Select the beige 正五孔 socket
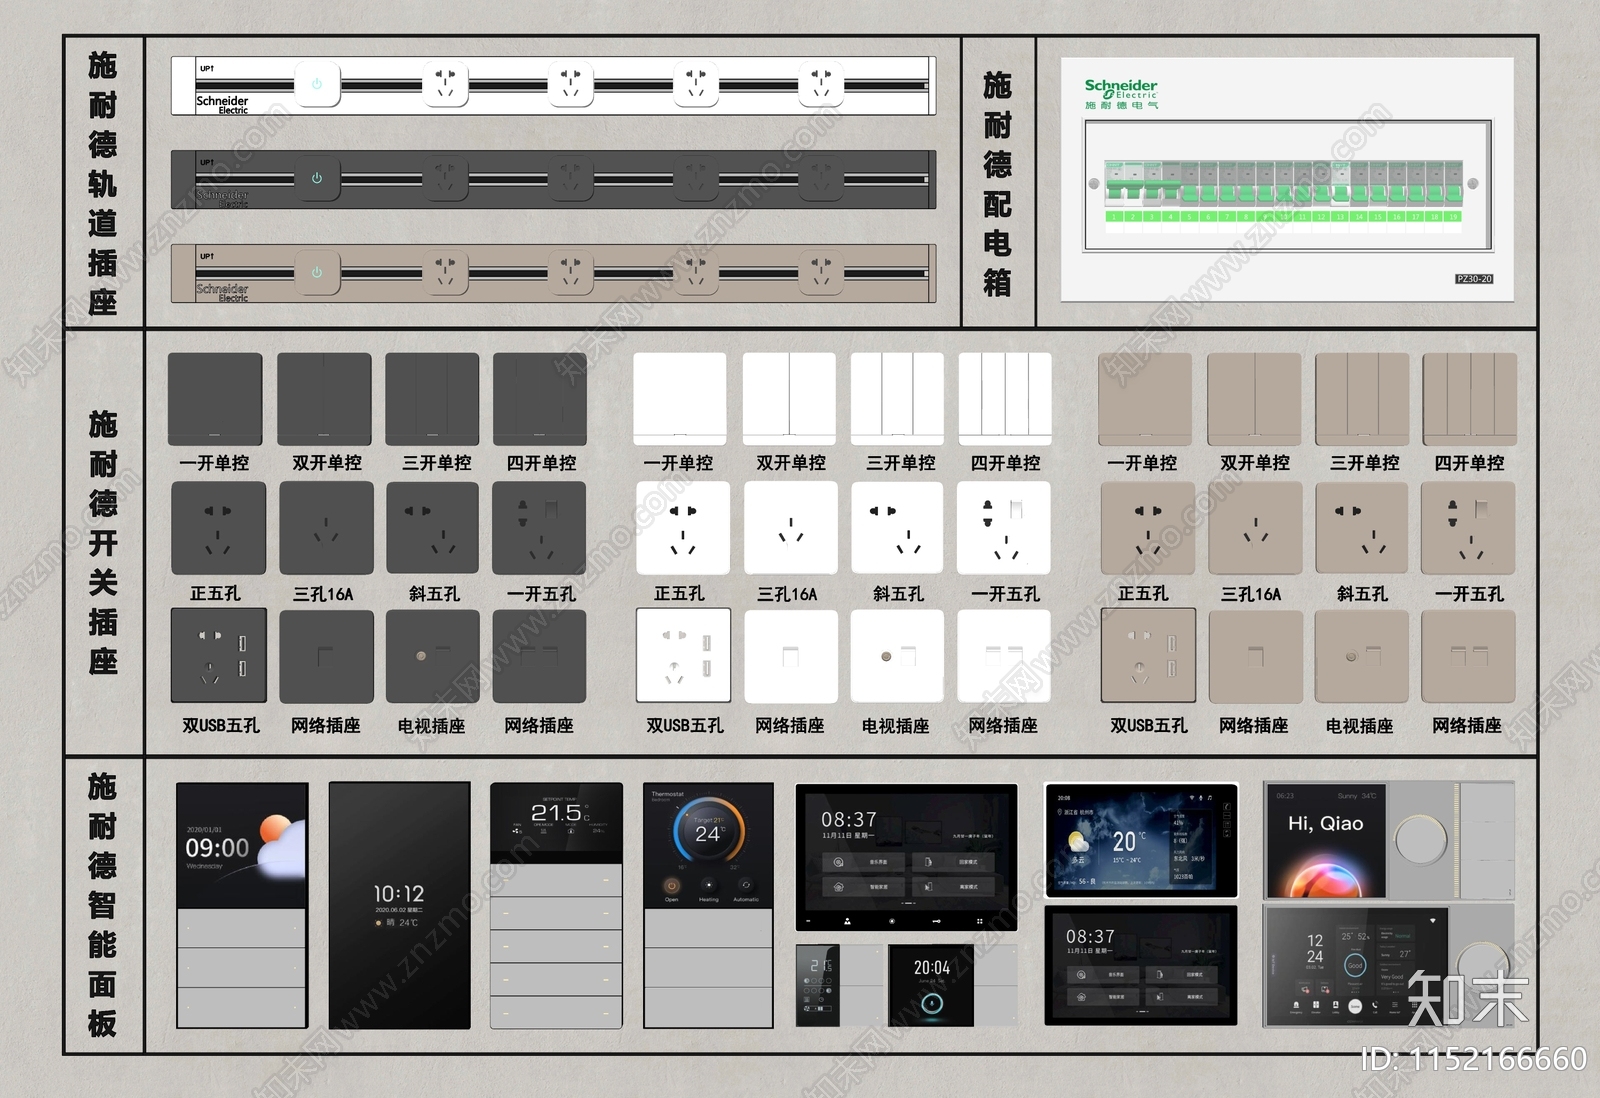1600x1098 pixels. [x=1147, y=528]
